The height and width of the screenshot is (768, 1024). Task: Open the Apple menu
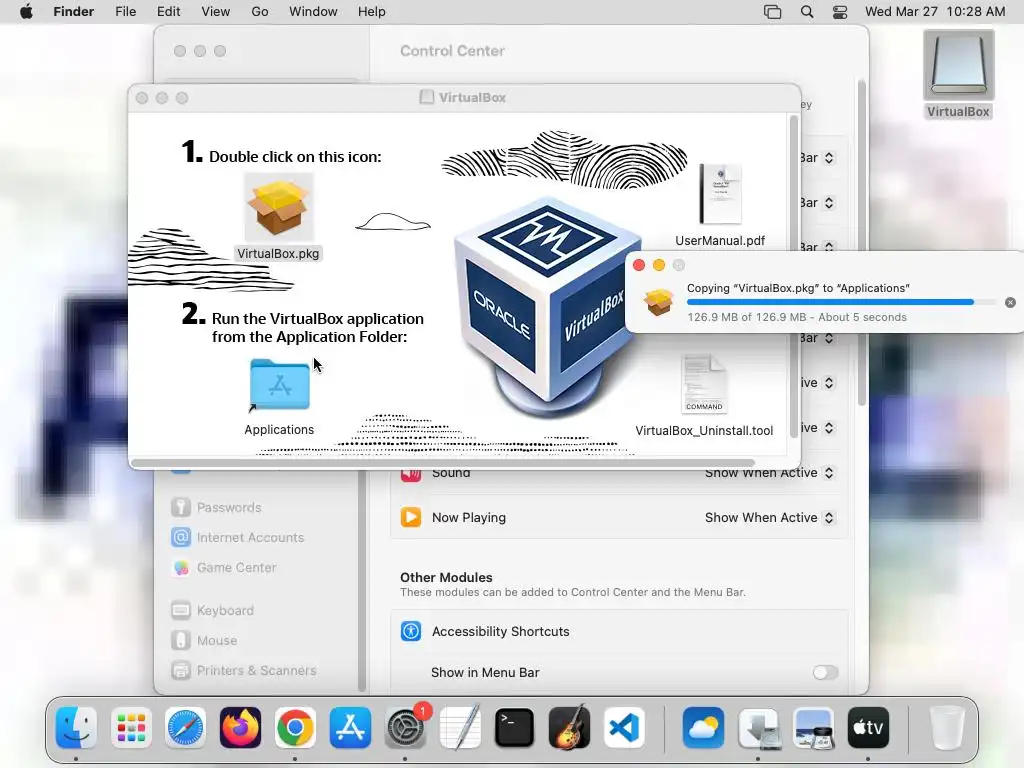click(x=26, y=12)
